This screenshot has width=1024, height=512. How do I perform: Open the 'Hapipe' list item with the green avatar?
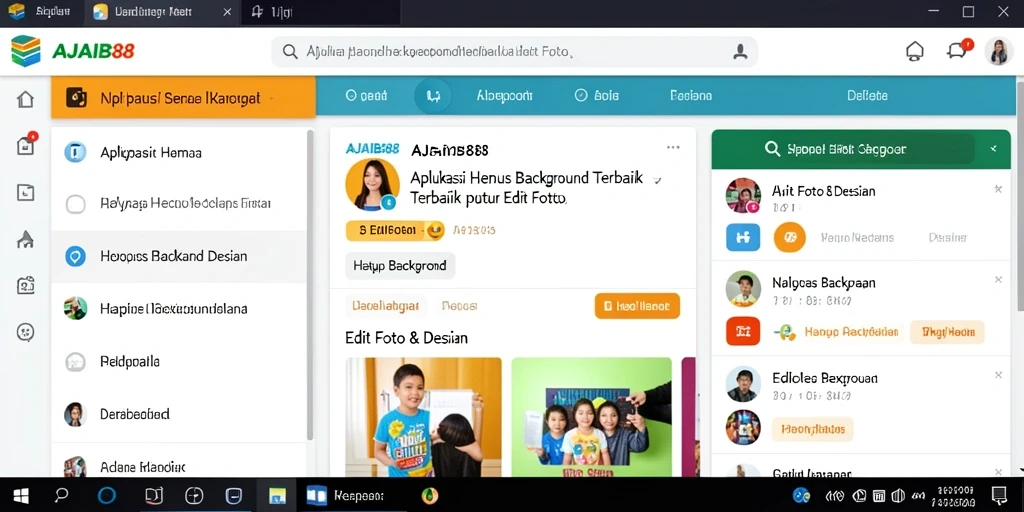(x=178, y=308)
